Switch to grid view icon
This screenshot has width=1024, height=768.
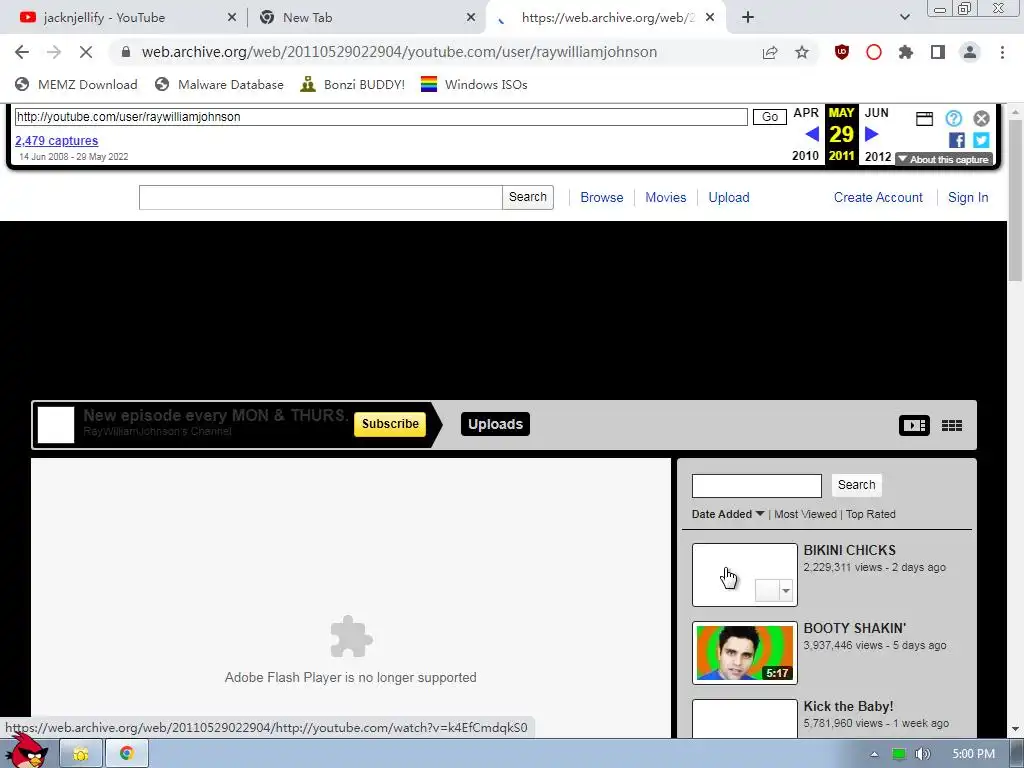pos(952,425)
